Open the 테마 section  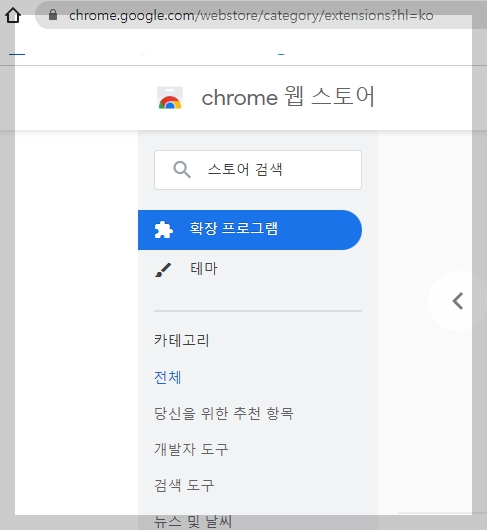[x=204, y=269]
